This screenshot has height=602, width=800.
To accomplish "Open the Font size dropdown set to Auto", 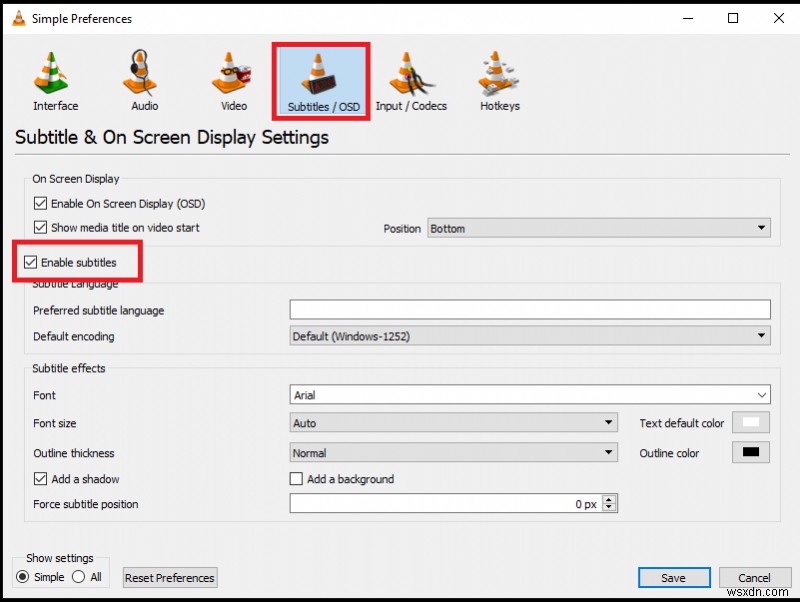I will 453,422.
